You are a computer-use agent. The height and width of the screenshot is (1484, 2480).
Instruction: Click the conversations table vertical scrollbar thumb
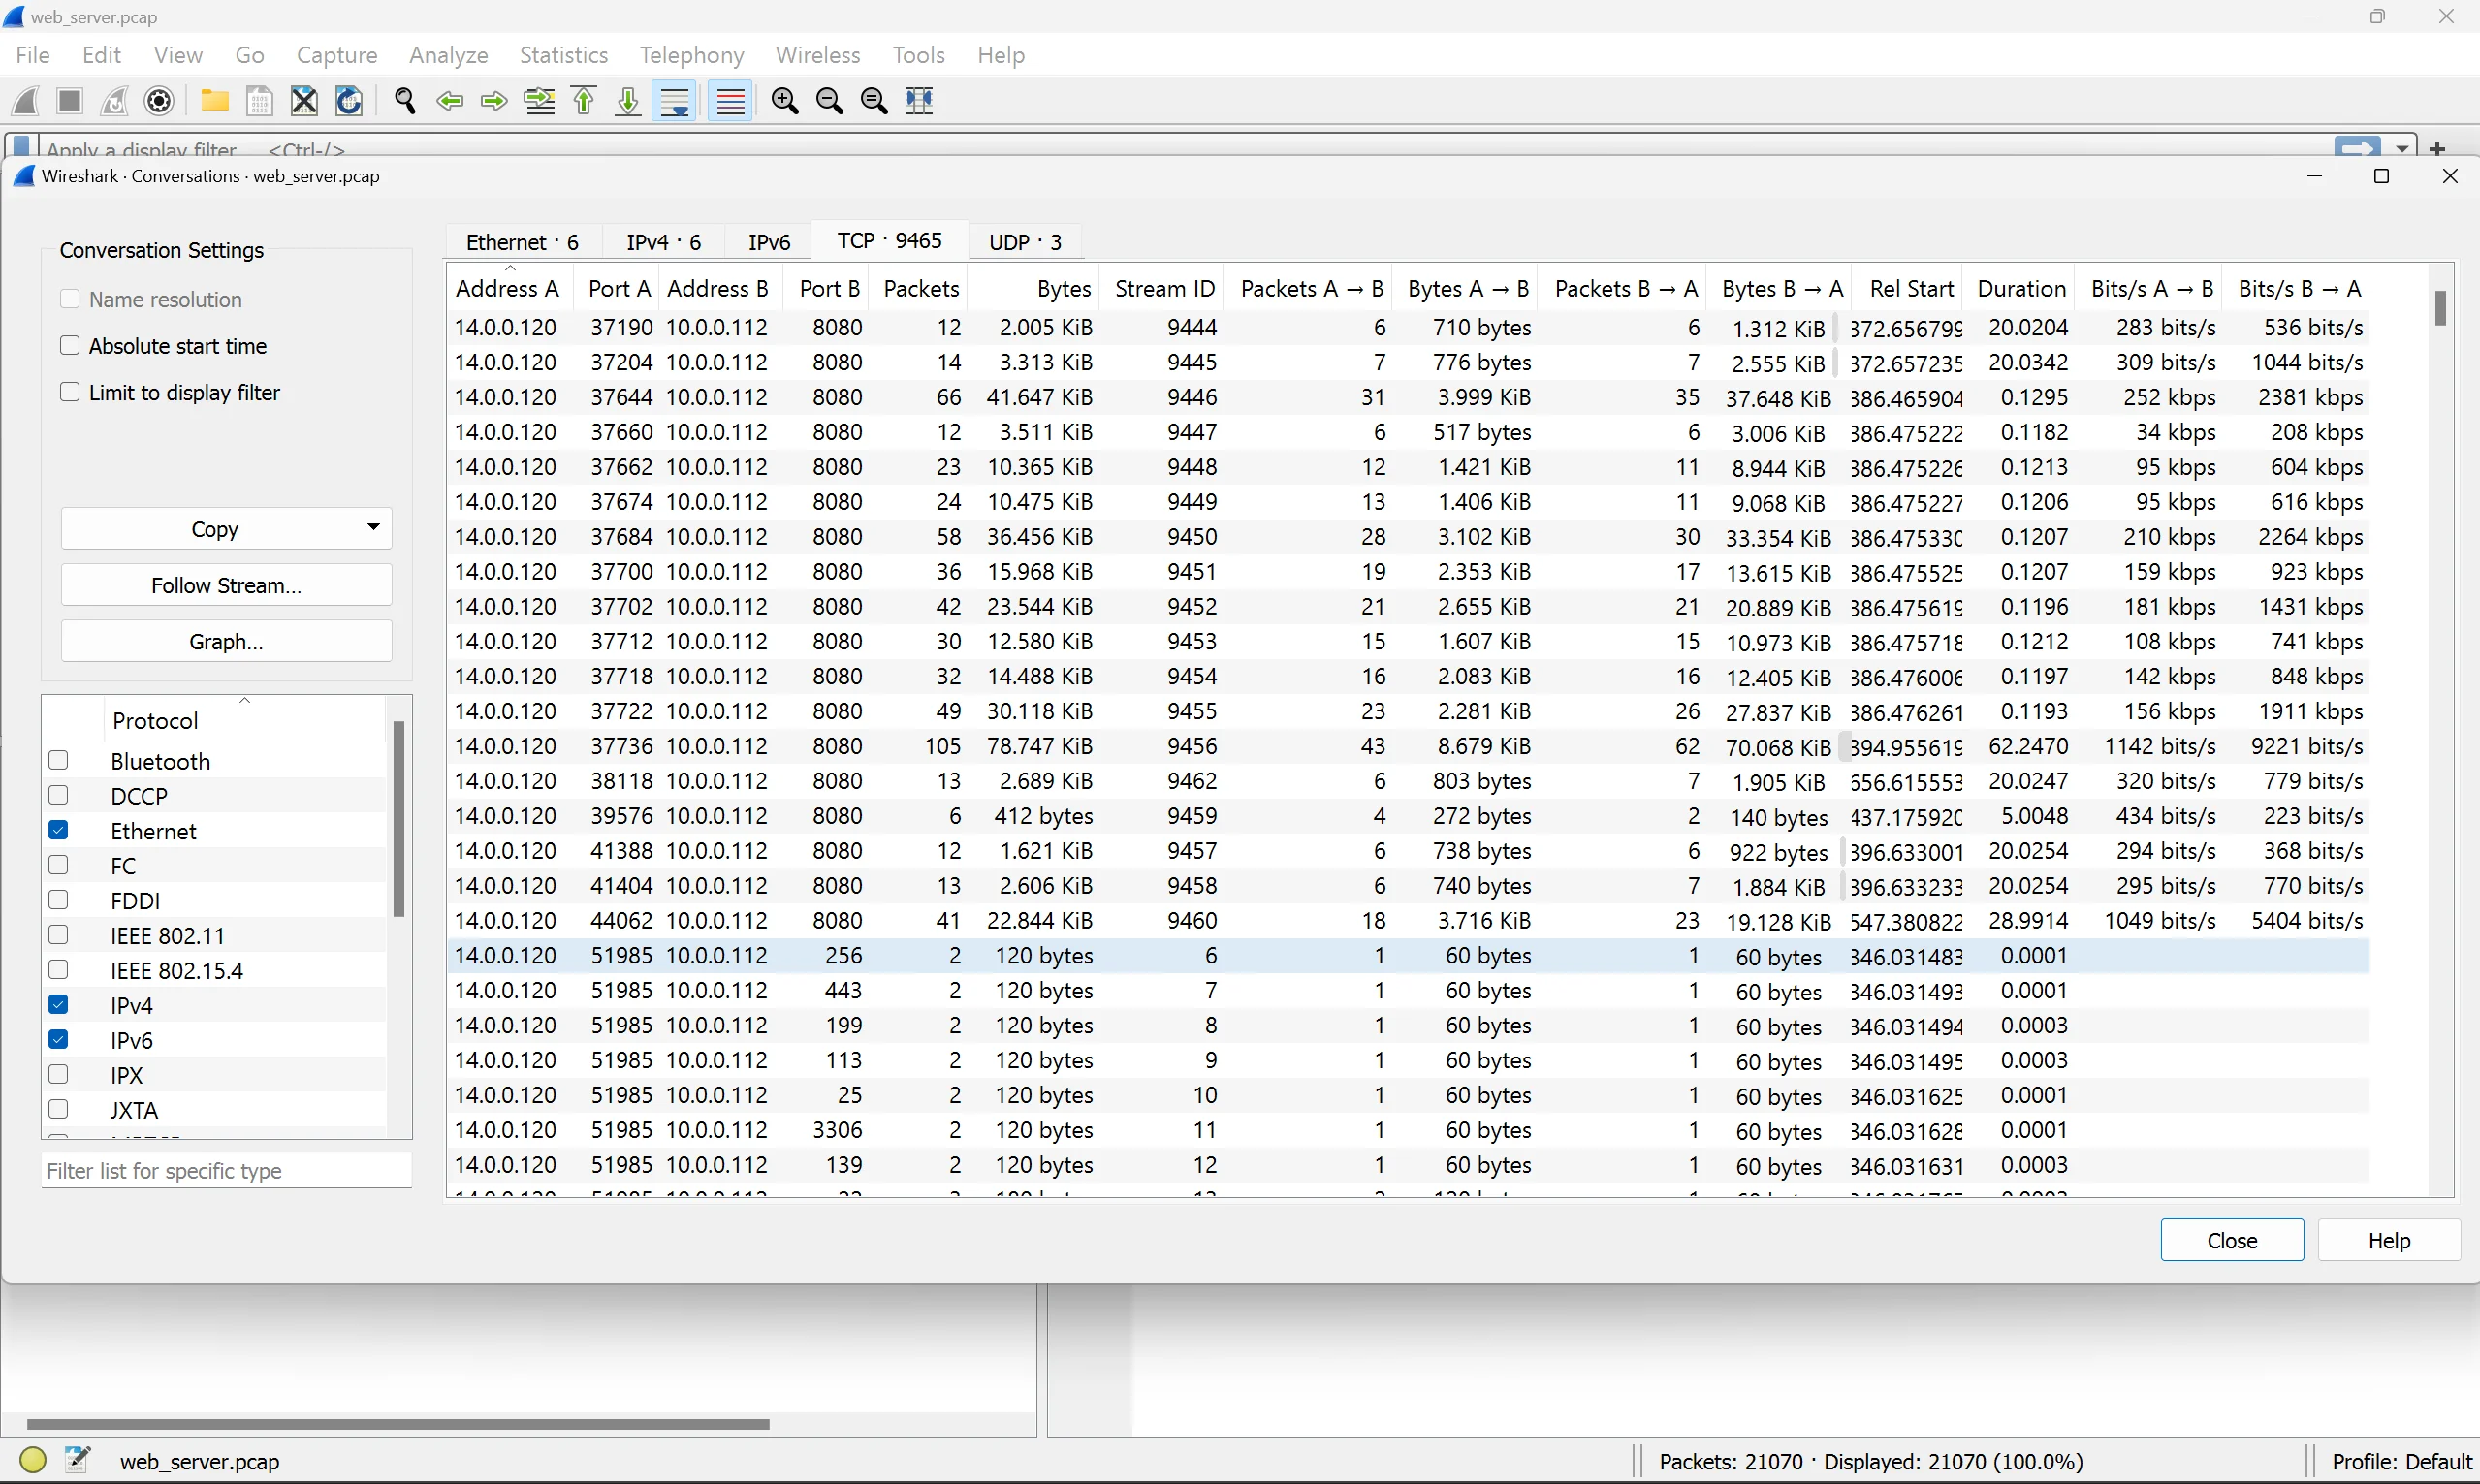coord(2440,308)
